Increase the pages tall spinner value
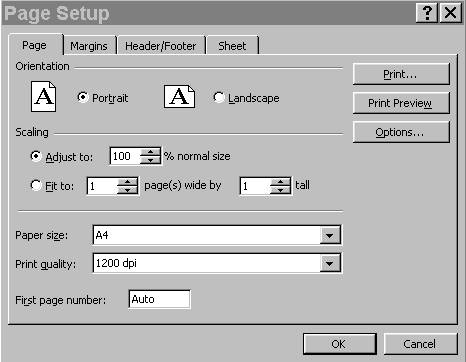466x362 pixels. pyautogui.click(x=280, y=182)
